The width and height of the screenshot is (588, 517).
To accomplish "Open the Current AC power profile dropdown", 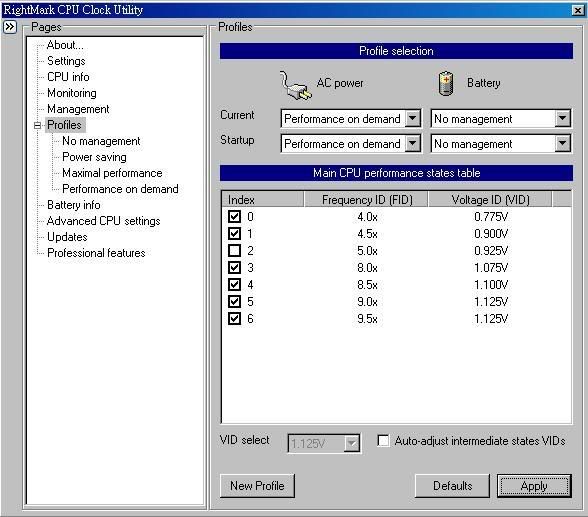I will [412, 118].
